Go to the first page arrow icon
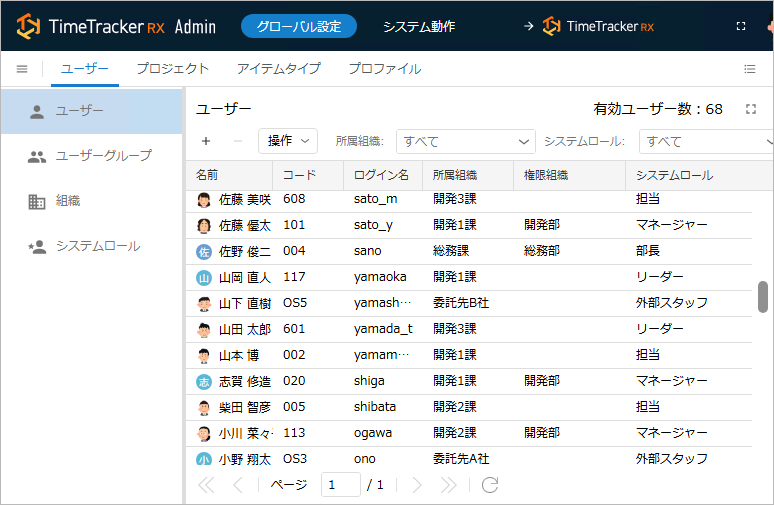The width and height of the screenshot is (774, 505). pyautogui.click(x=207, y=485)
